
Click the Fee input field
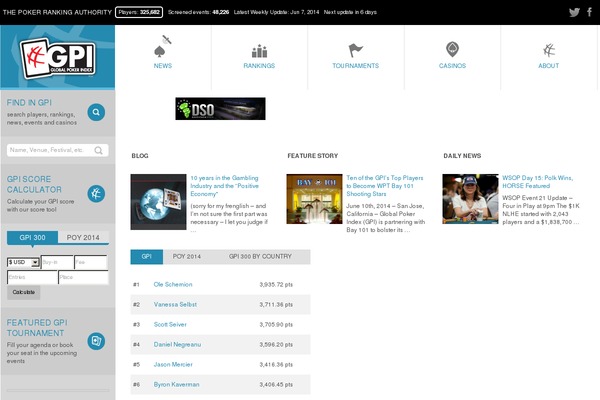pos(91,262)
